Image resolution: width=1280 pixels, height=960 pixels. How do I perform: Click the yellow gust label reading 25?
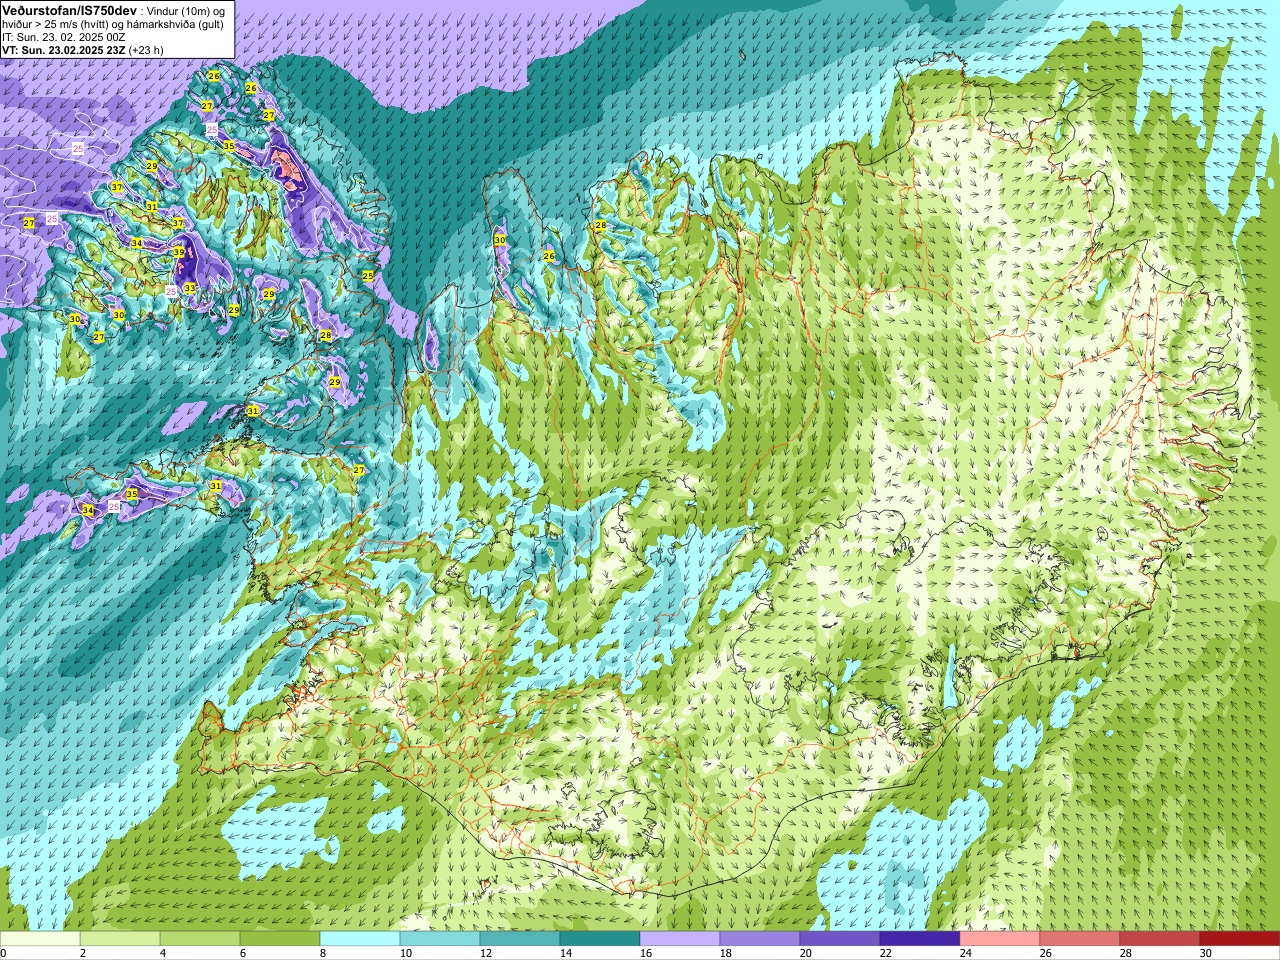368,275
